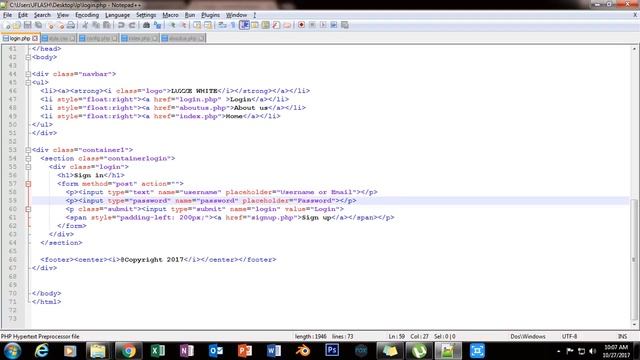Image resolution: width=640 pixels, height=360 pixels.
Task: Open Folder as Workspace icon
Action: point(288,25)
